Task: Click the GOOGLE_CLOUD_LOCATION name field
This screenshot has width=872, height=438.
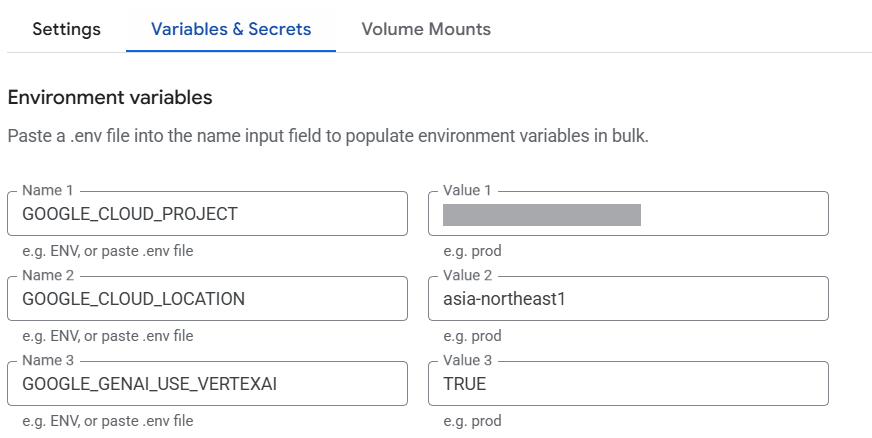Action: tap(207, 299)
